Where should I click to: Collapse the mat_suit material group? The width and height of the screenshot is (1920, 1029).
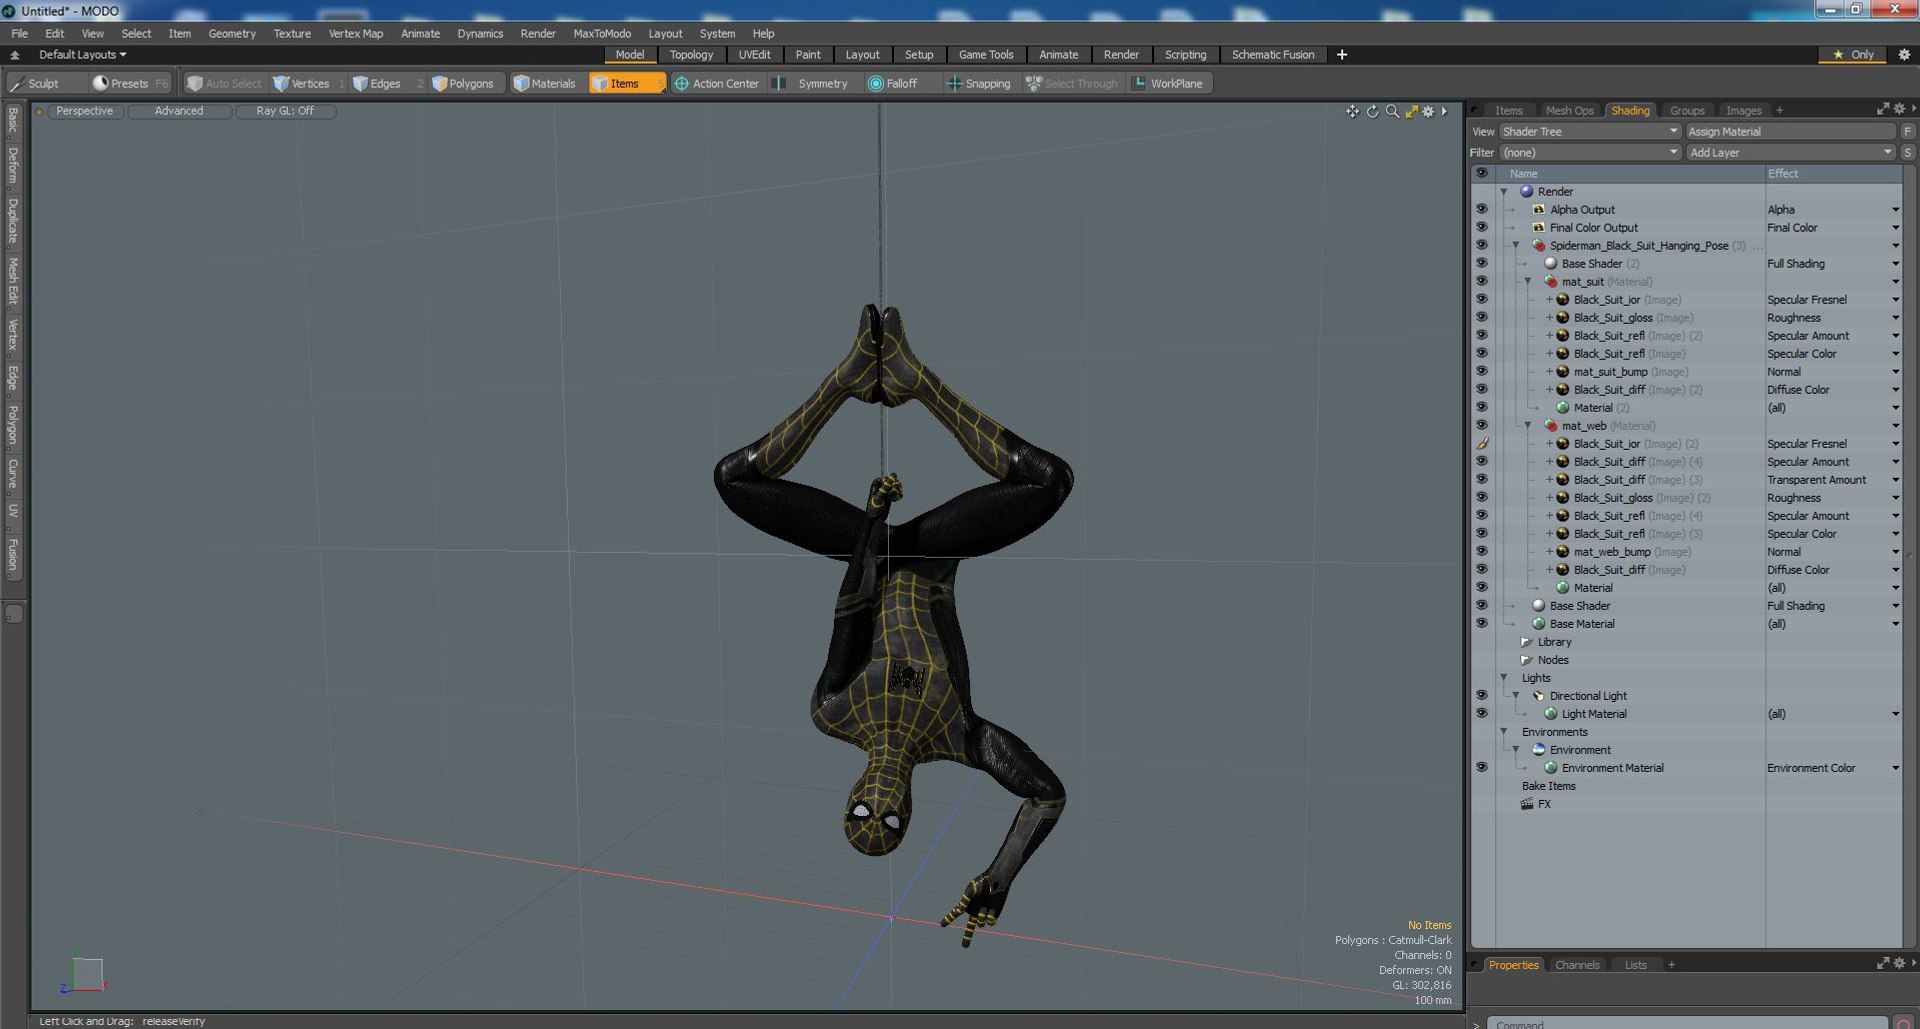1527,281
